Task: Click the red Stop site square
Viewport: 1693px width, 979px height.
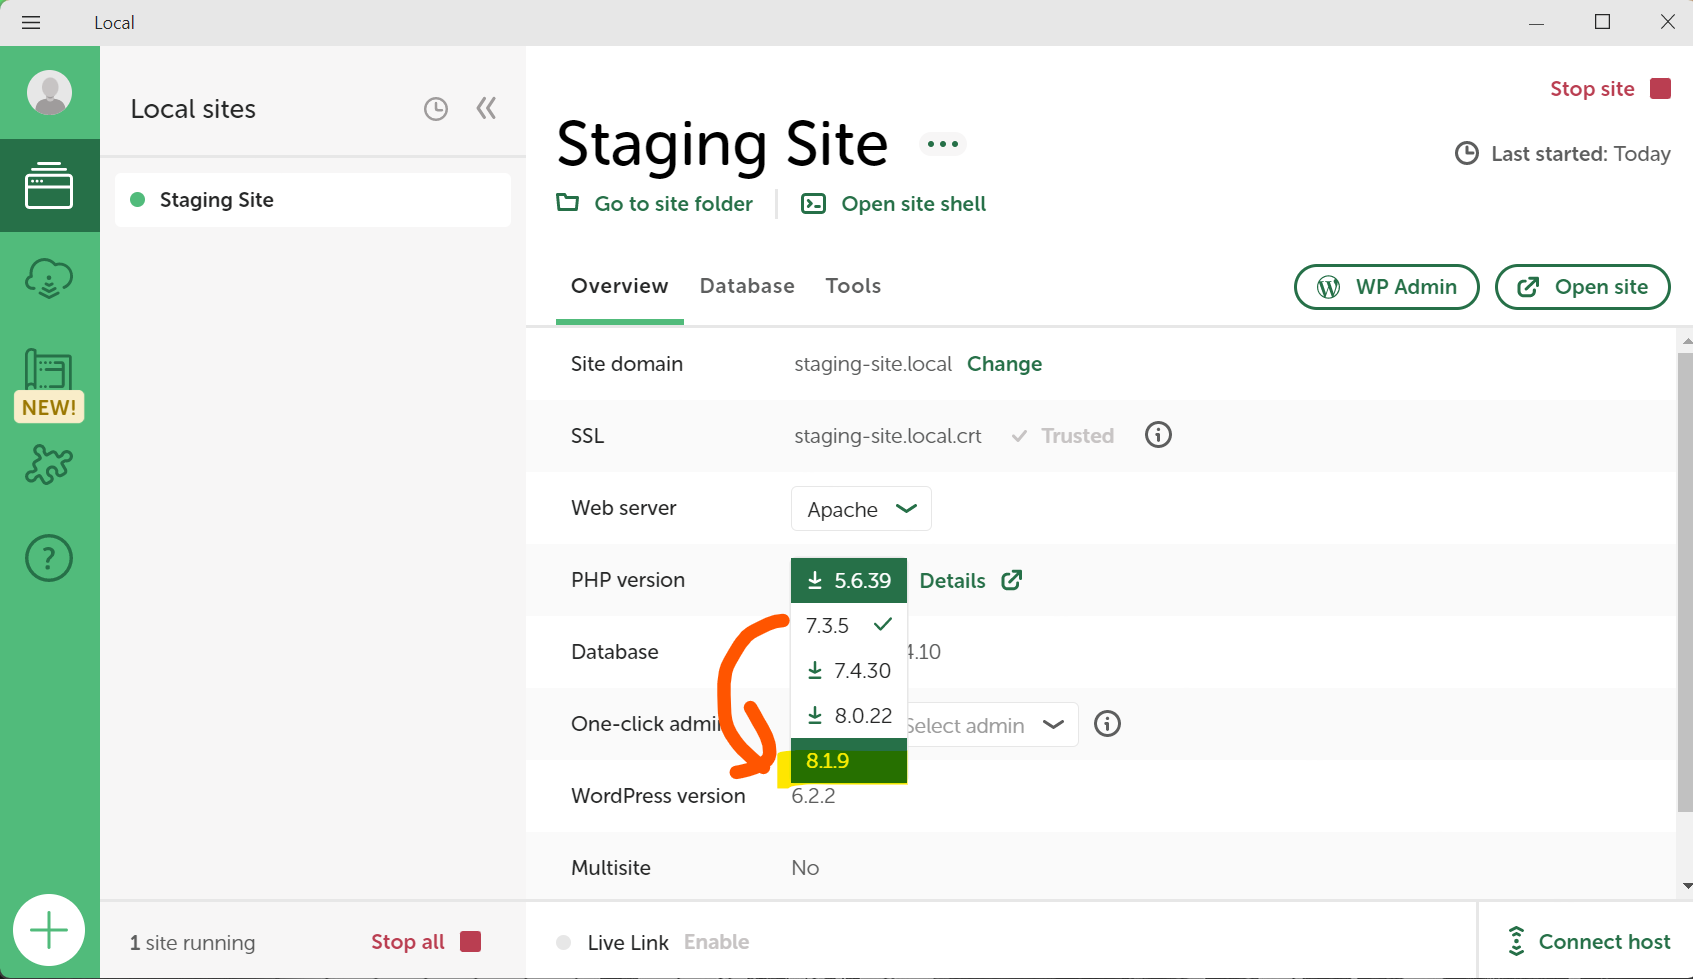Action: (1661, 88)
